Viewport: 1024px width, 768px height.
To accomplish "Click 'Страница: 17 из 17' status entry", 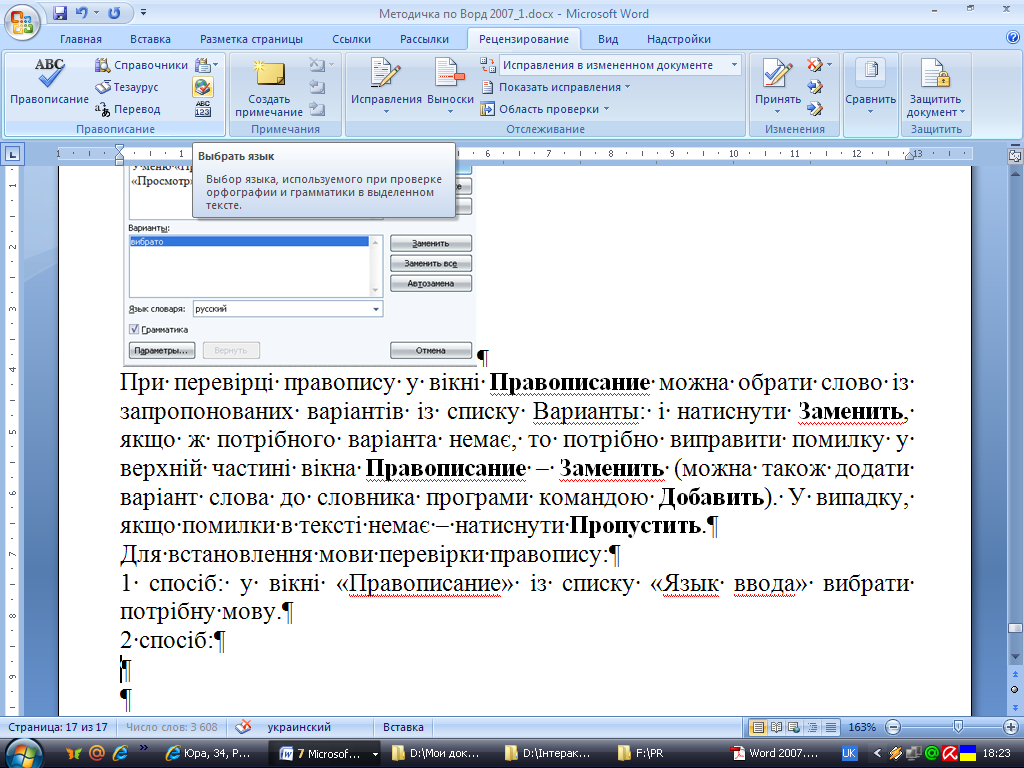I will pyautogui.click(x=57, y=727).
